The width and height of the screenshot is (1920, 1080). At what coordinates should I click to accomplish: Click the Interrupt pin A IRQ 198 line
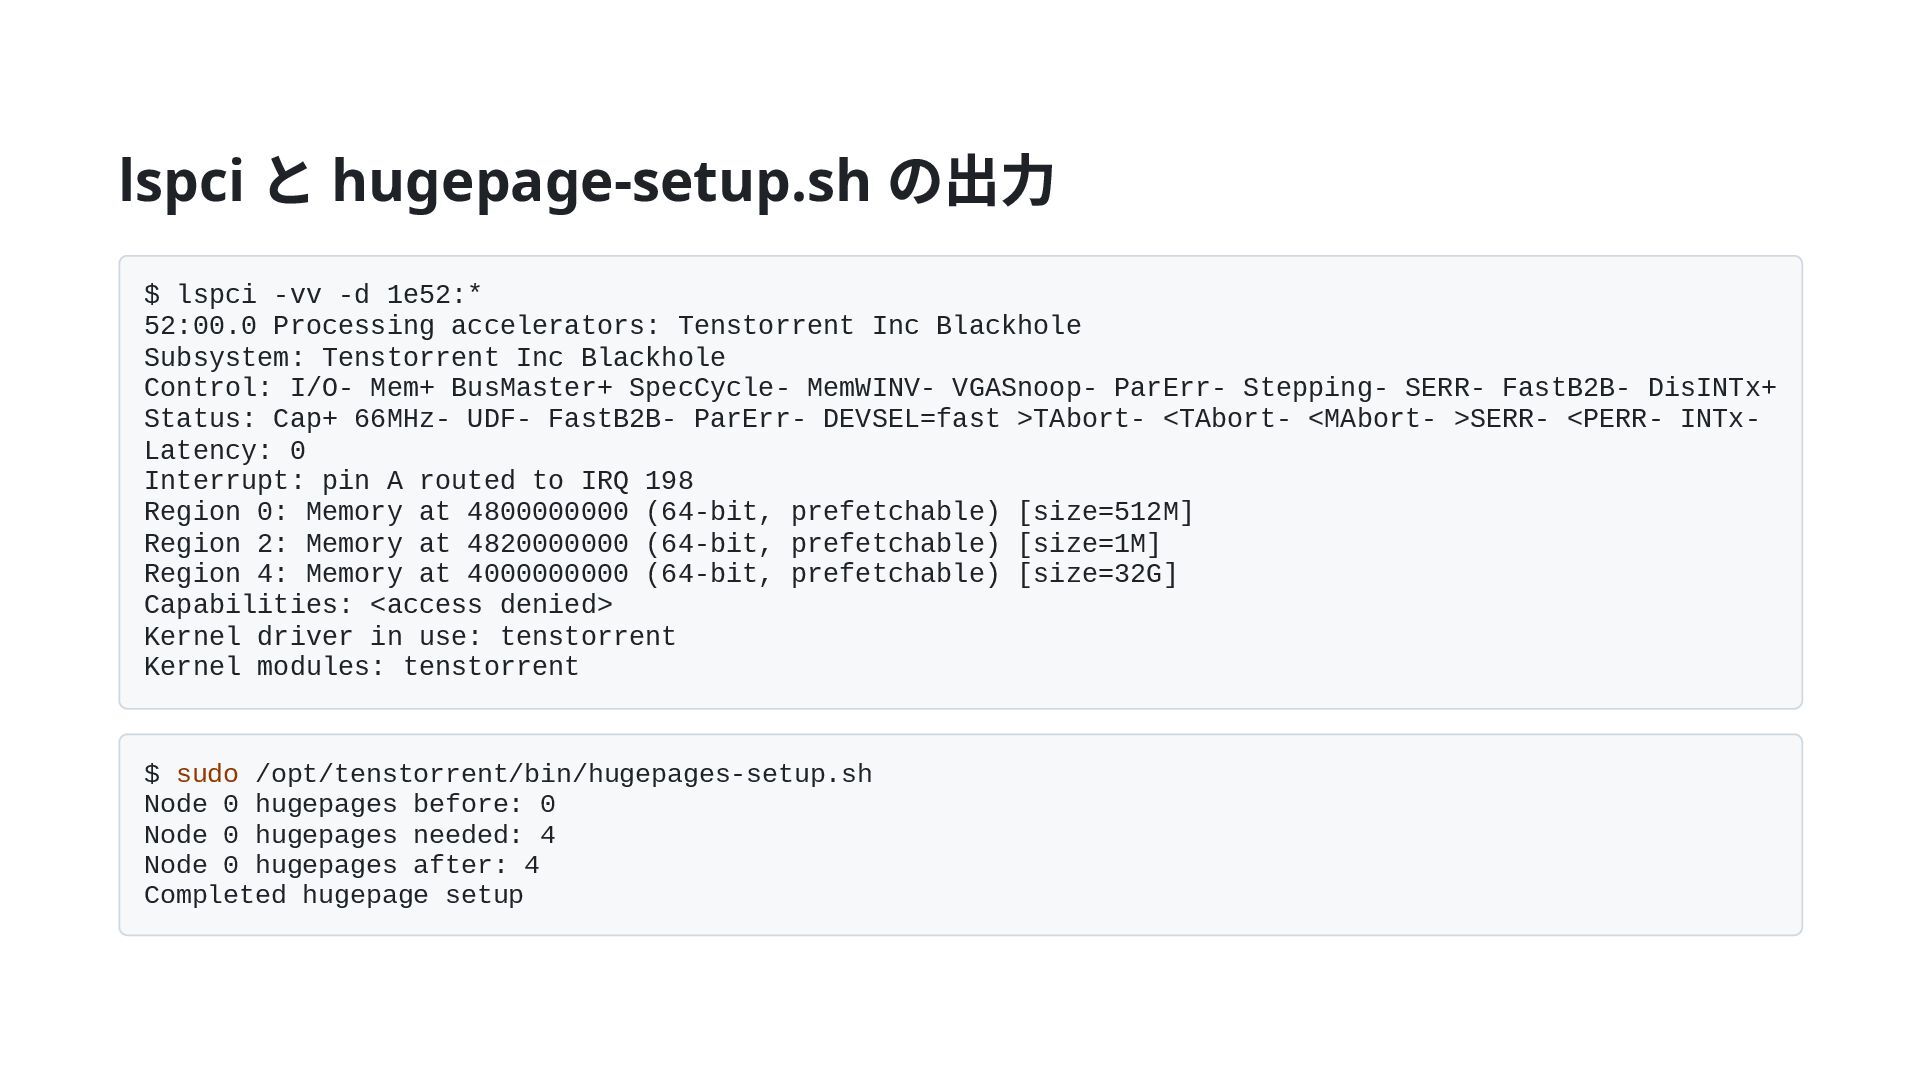tap(418, 481)
